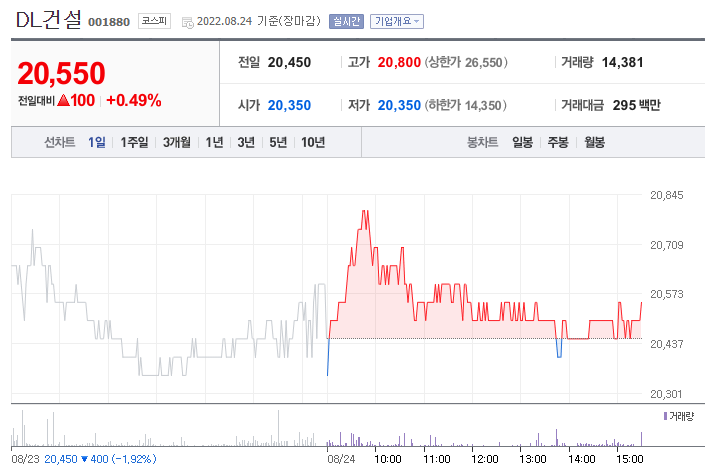Viewport: 705px width, 475px height.
Task: Click the 전일 value 20,450
Action: tap(289, 62)
